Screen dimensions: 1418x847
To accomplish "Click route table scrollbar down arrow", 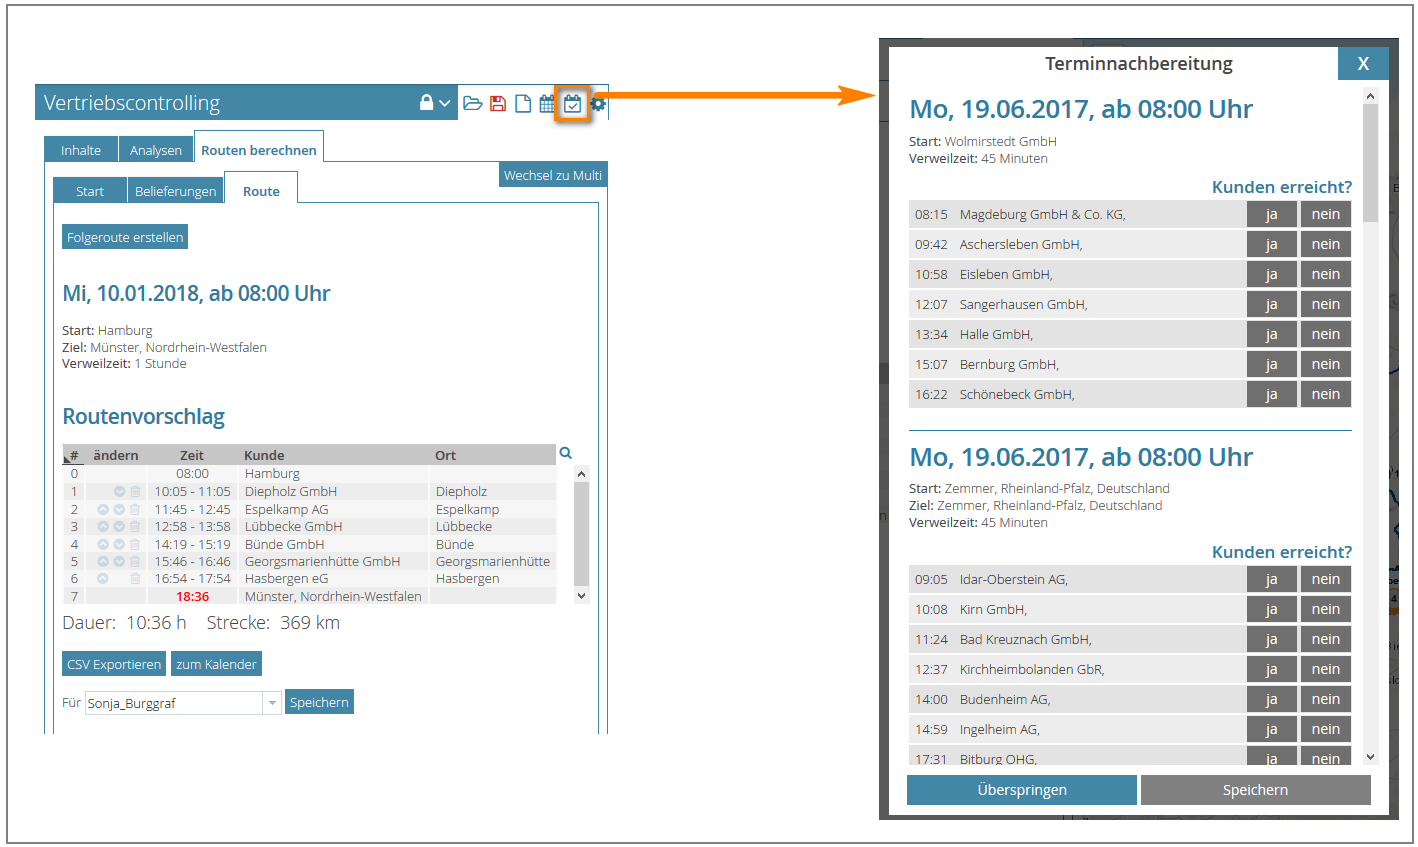I will click(582, 595).
